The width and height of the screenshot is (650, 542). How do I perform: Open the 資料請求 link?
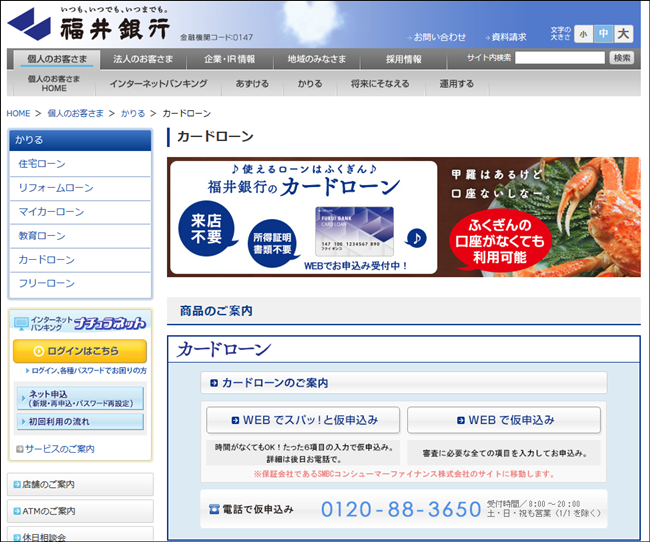505,37
